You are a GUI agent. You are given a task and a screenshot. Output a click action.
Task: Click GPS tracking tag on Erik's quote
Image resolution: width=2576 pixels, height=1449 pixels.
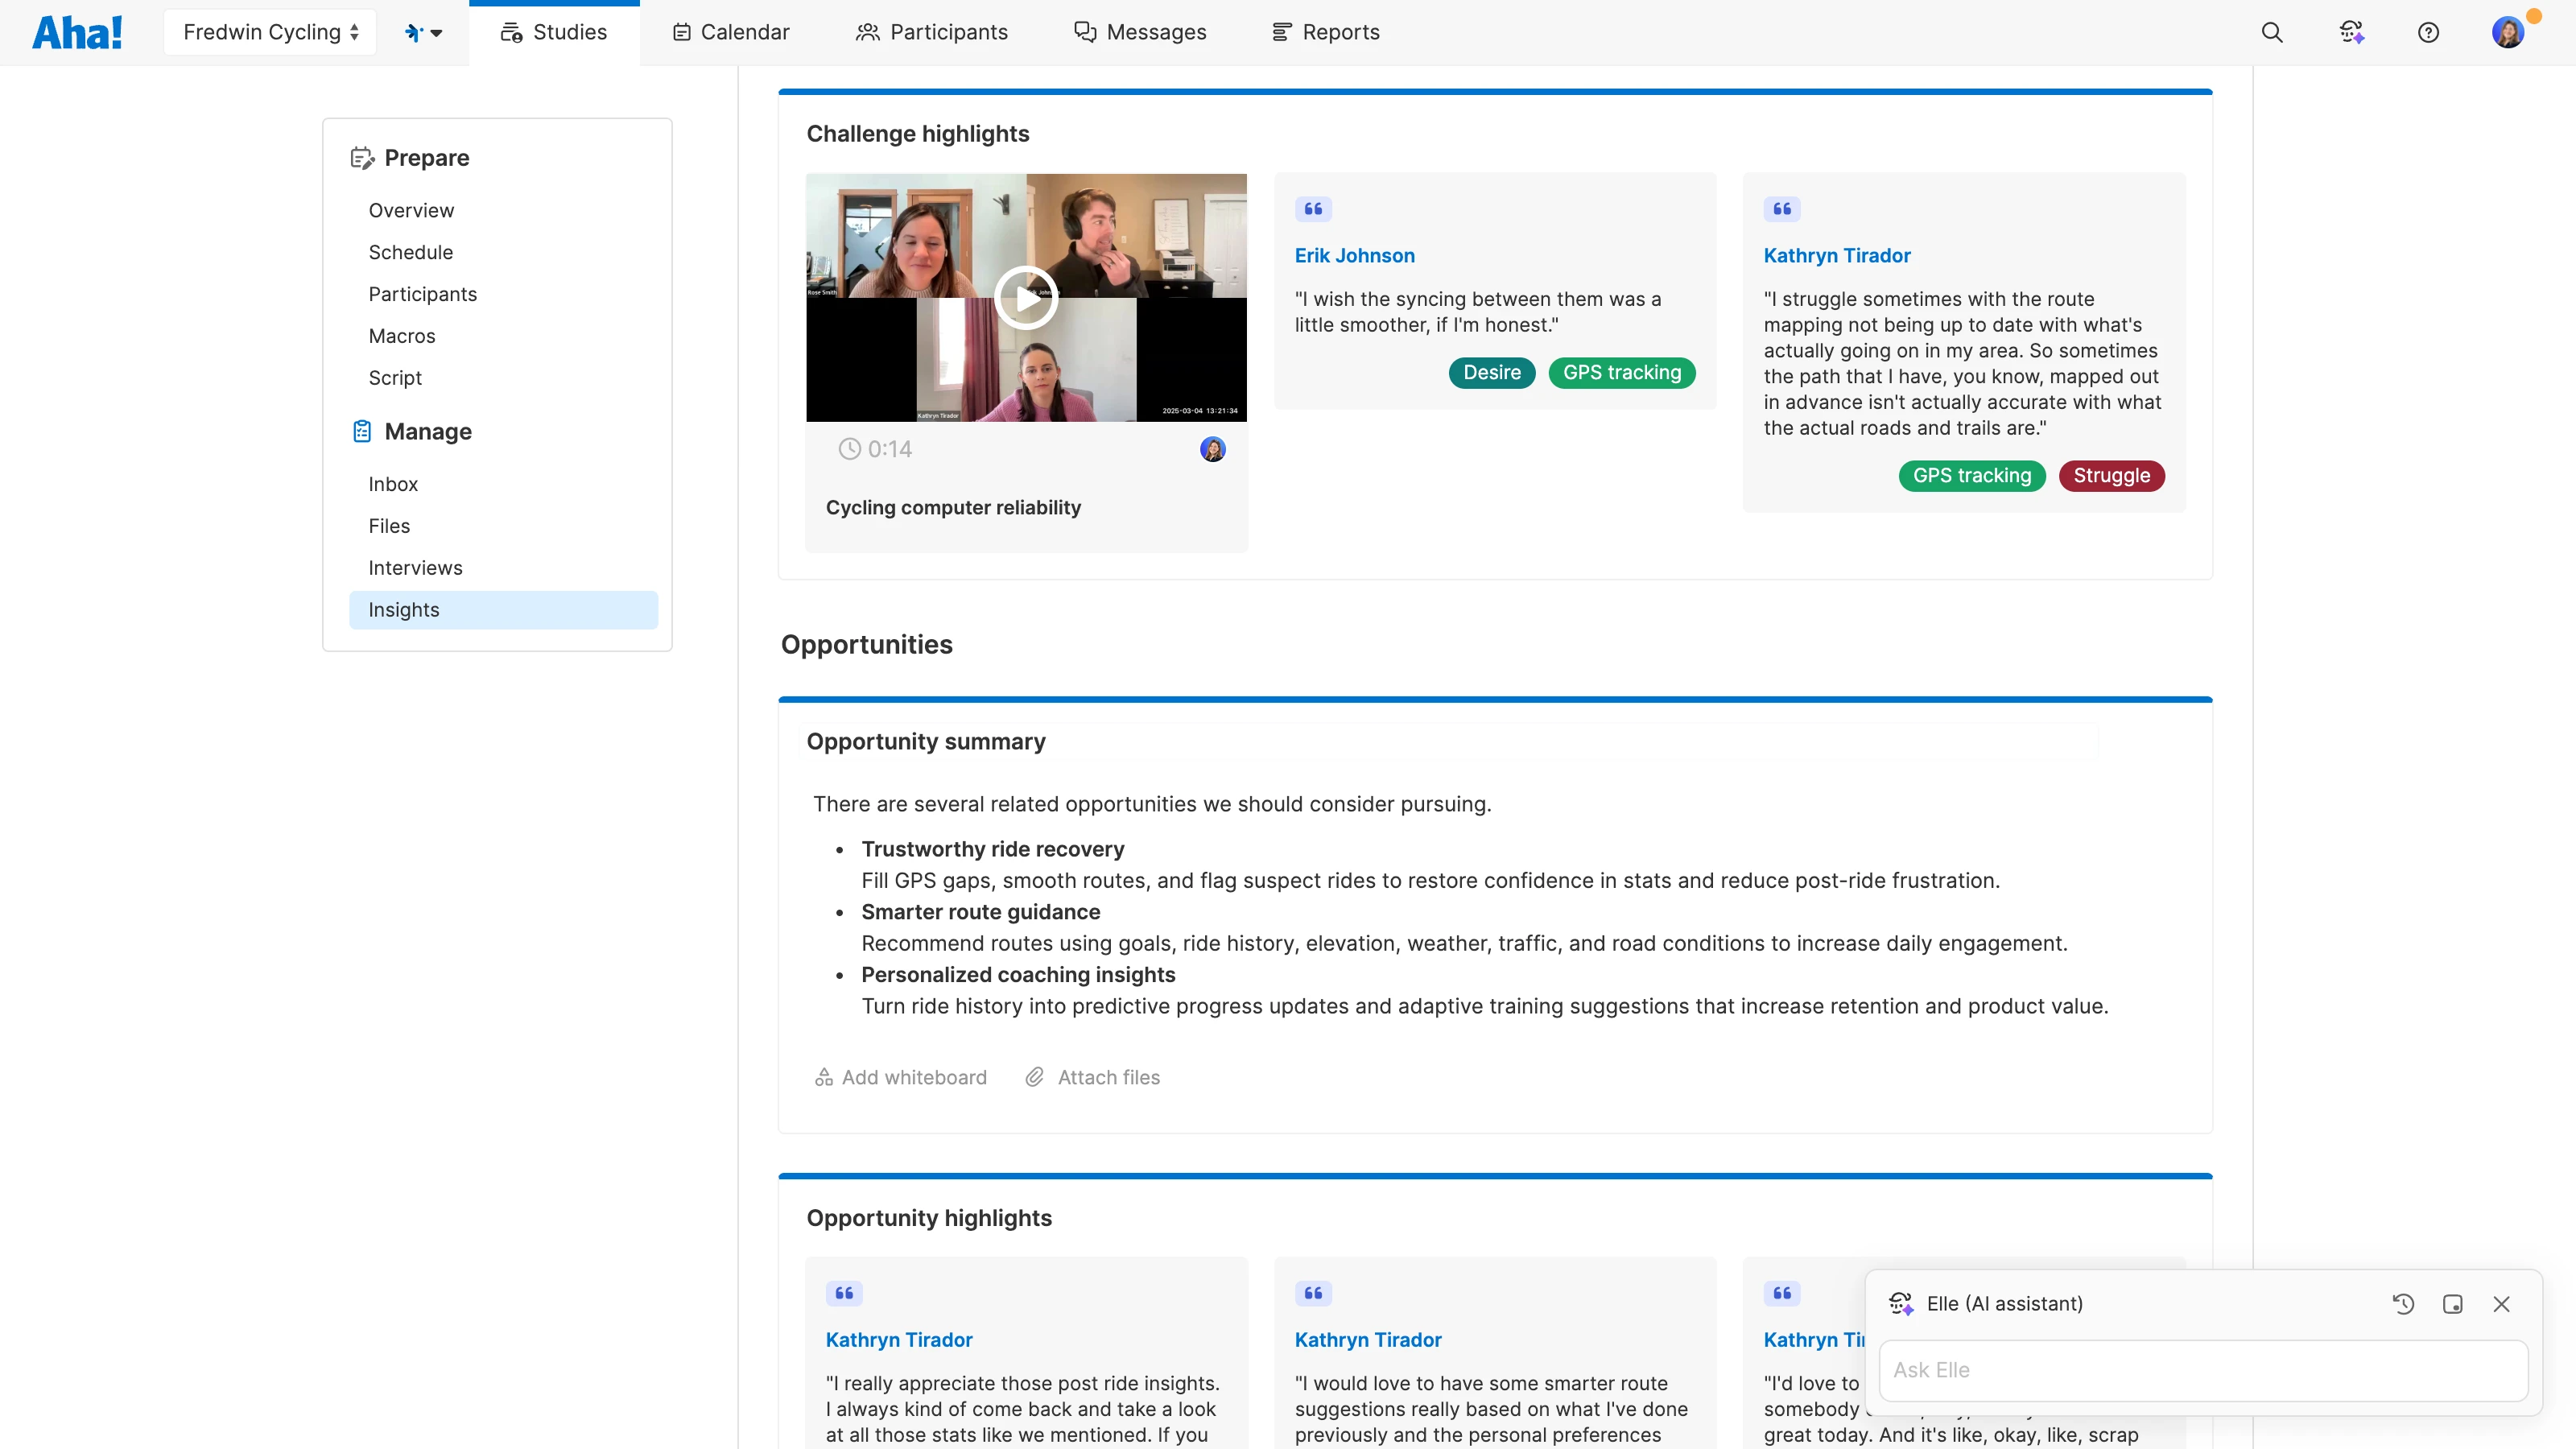(x=1621, y=372)
